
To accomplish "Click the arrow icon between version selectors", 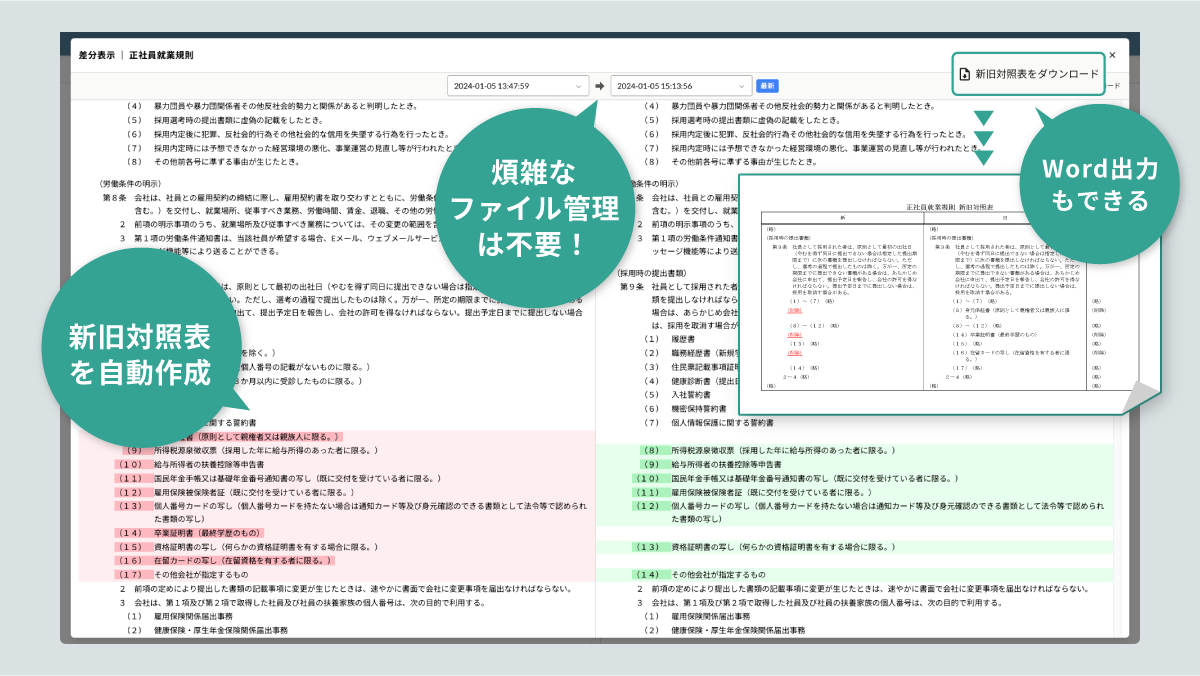I will [x=598, y=86].
